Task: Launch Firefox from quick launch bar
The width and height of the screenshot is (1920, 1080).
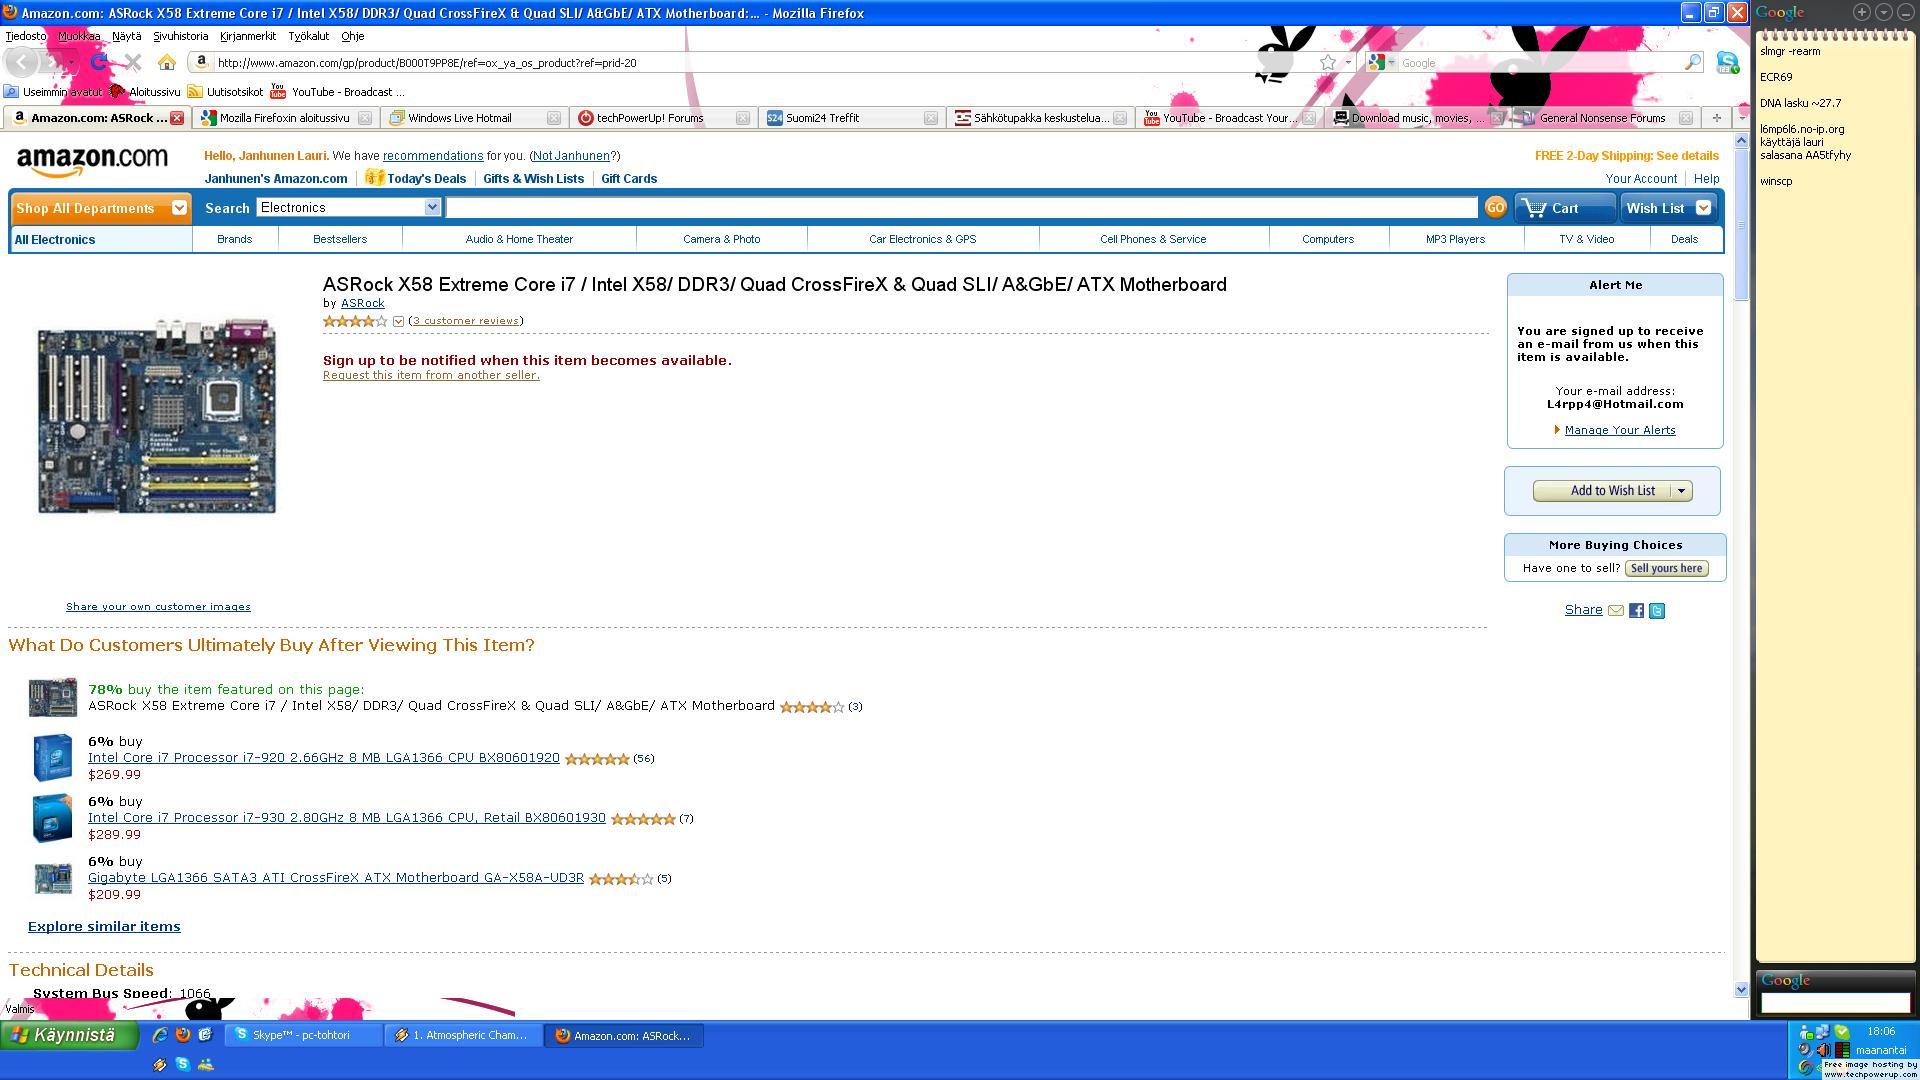Action: coord(182,1035)
